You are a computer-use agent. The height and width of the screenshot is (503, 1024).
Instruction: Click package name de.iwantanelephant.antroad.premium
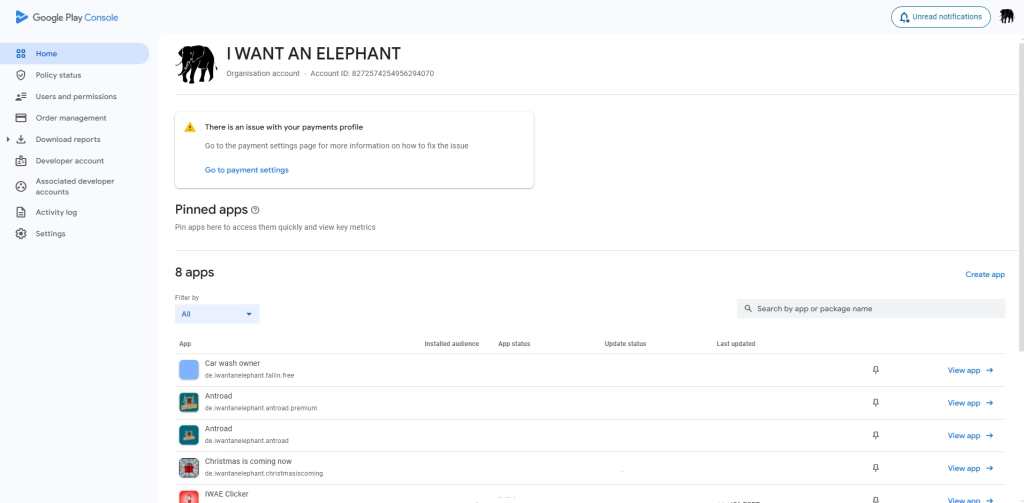pos(261,408)
